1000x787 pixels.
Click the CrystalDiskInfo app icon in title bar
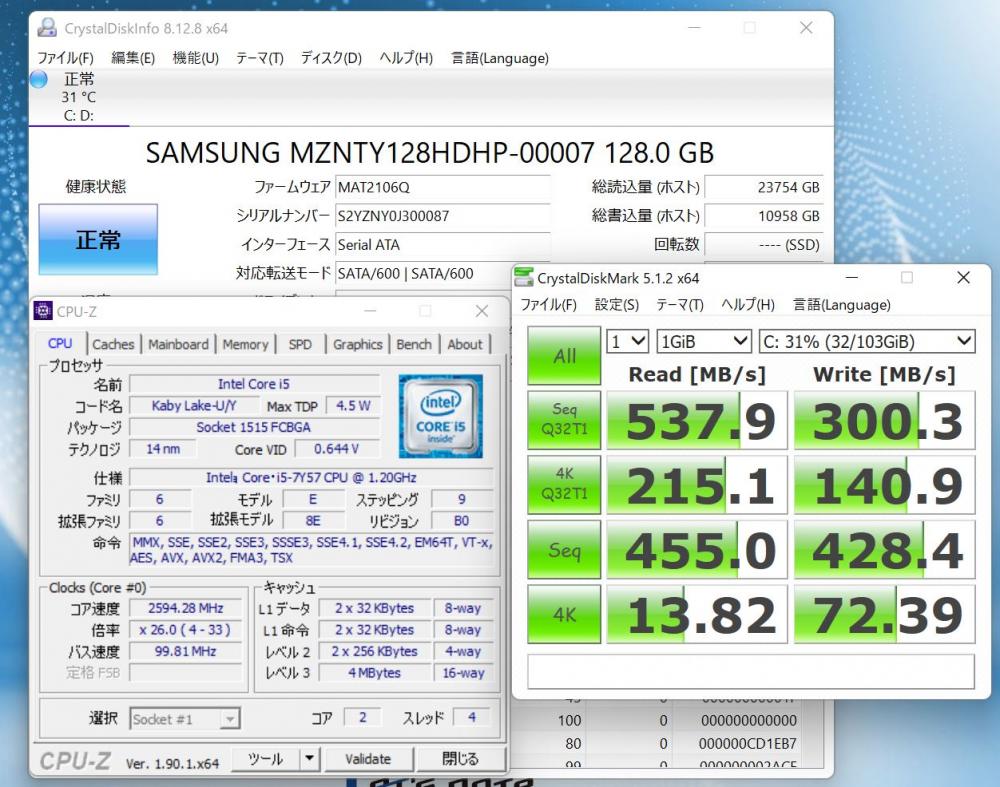click(47, 28)
